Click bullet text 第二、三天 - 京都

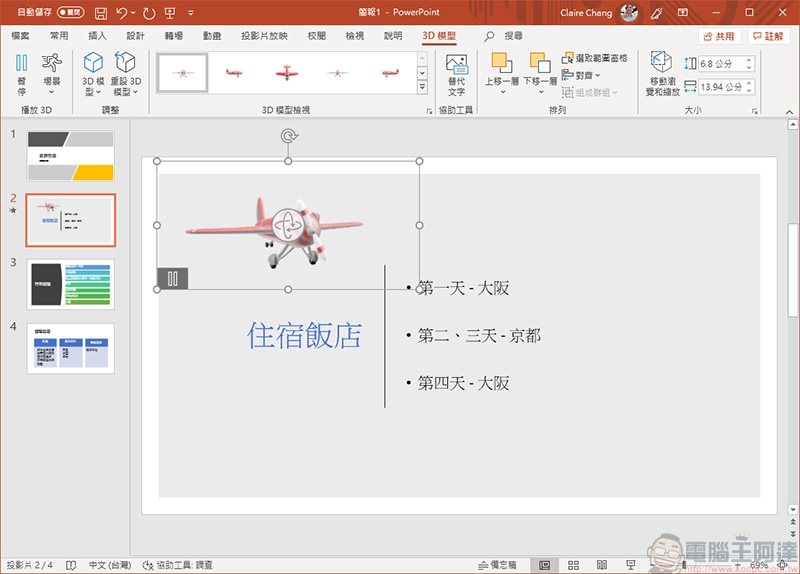pos(479,335)
